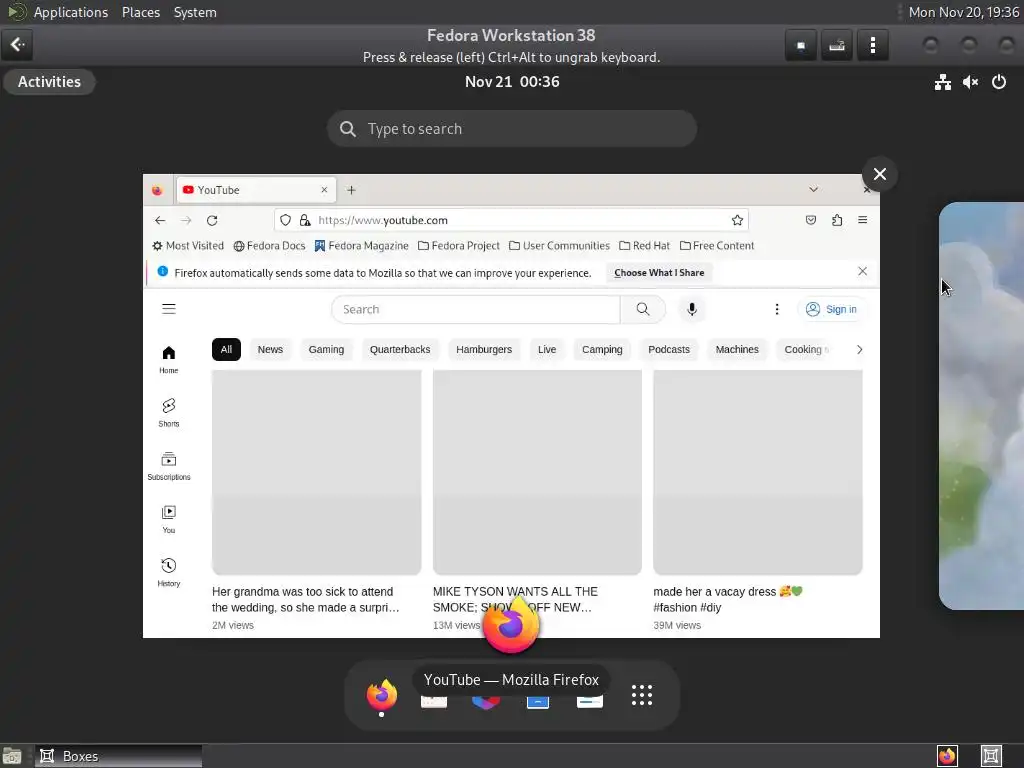Open the YouTube guide hamburger menu
The image size is (1024, 768).
coord(169,309)
